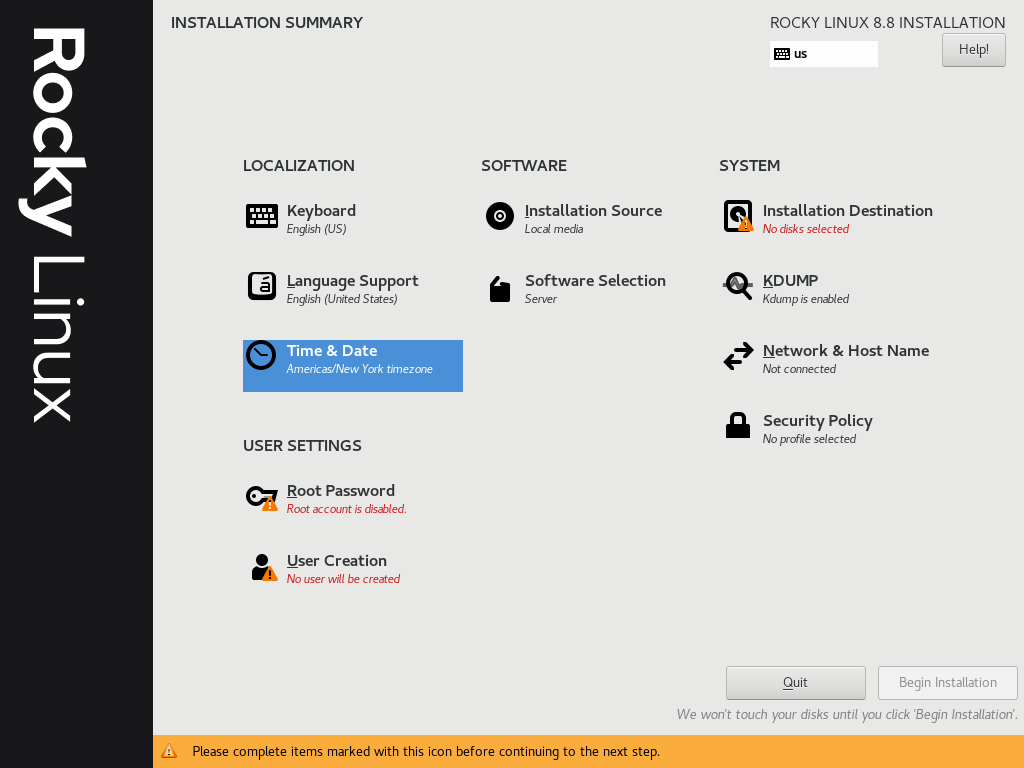Click the Installation Source disc icon

pos(500,216)
